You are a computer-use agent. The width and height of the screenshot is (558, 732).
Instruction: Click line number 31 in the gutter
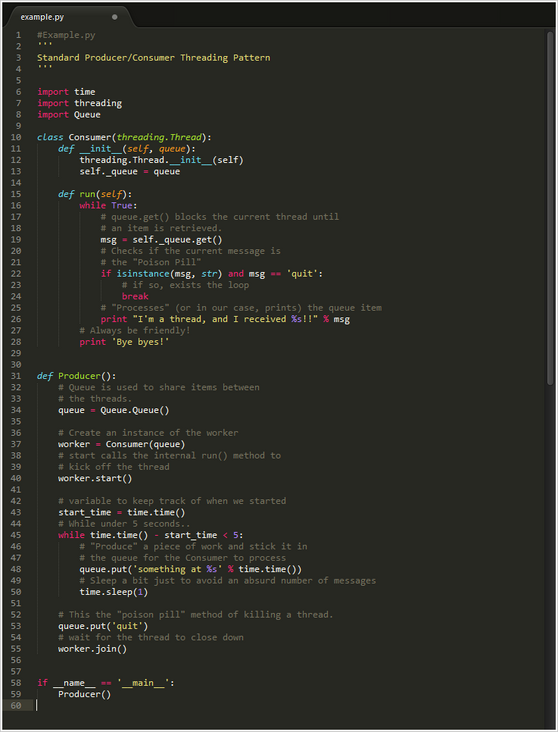16,376
